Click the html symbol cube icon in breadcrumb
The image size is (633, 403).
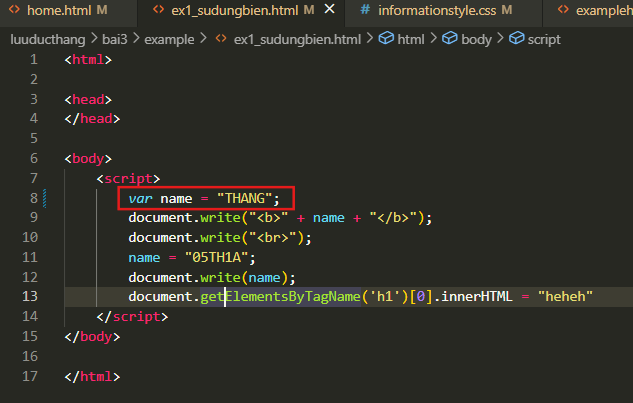[x=386, y=39]
